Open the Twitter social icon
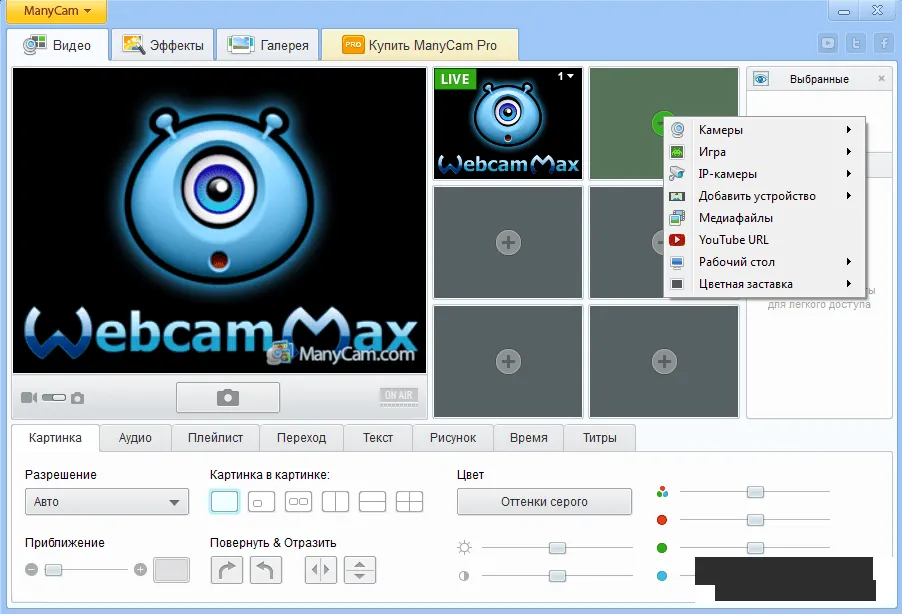Viewport: 902px width, 614px height. [856, 43]
